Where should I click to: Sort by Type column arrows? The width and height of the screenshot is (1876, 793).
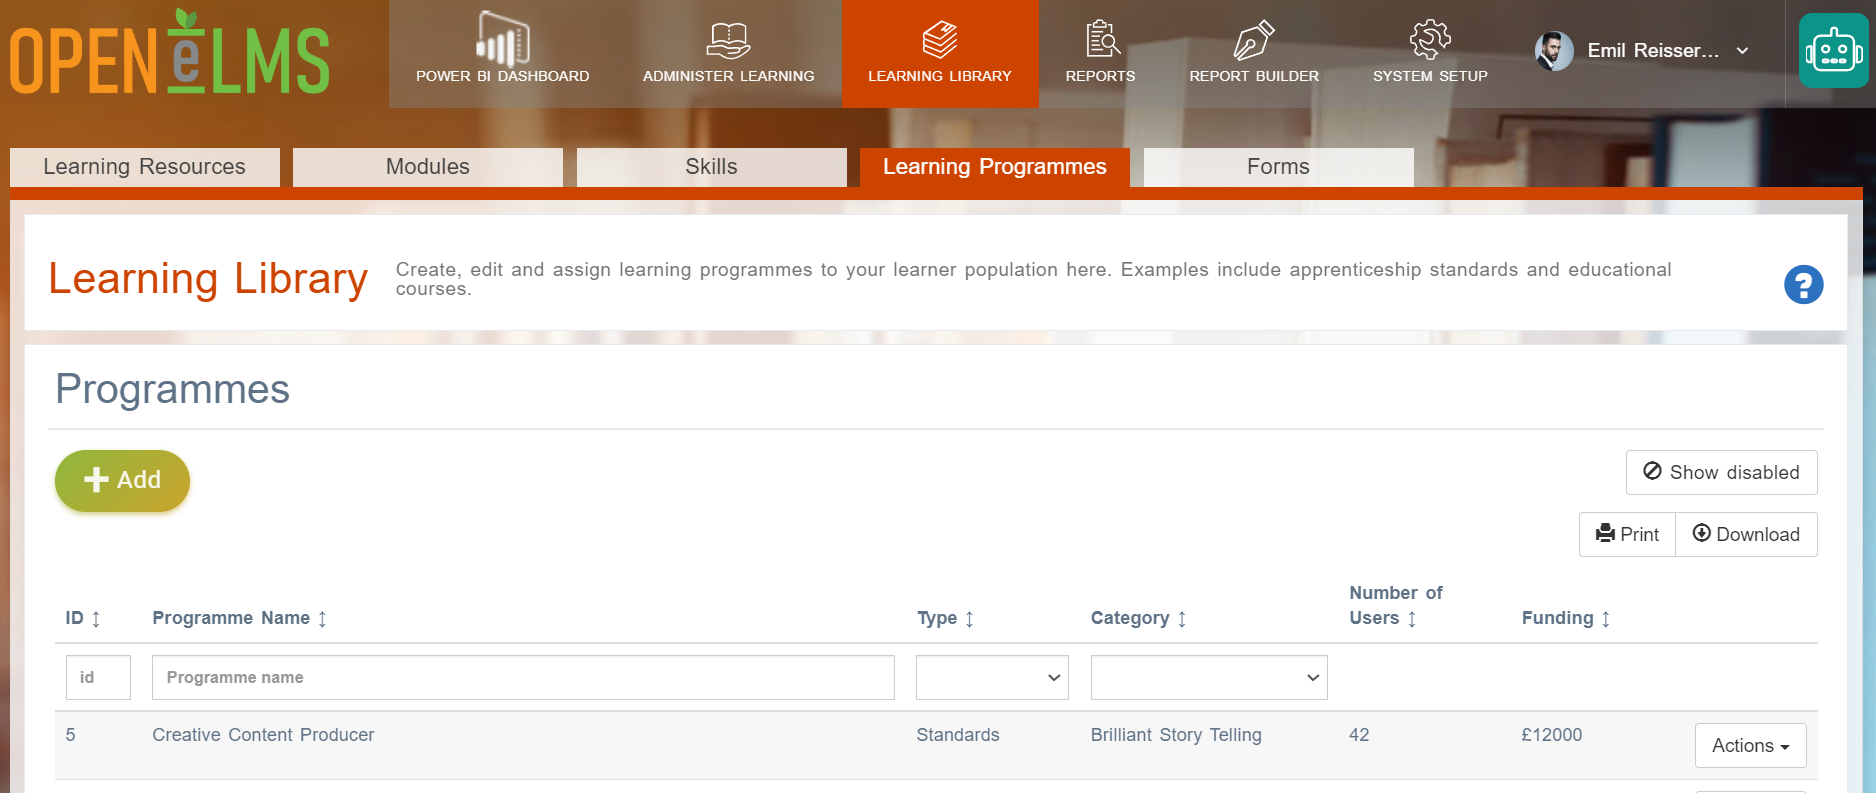pos(969,619)
